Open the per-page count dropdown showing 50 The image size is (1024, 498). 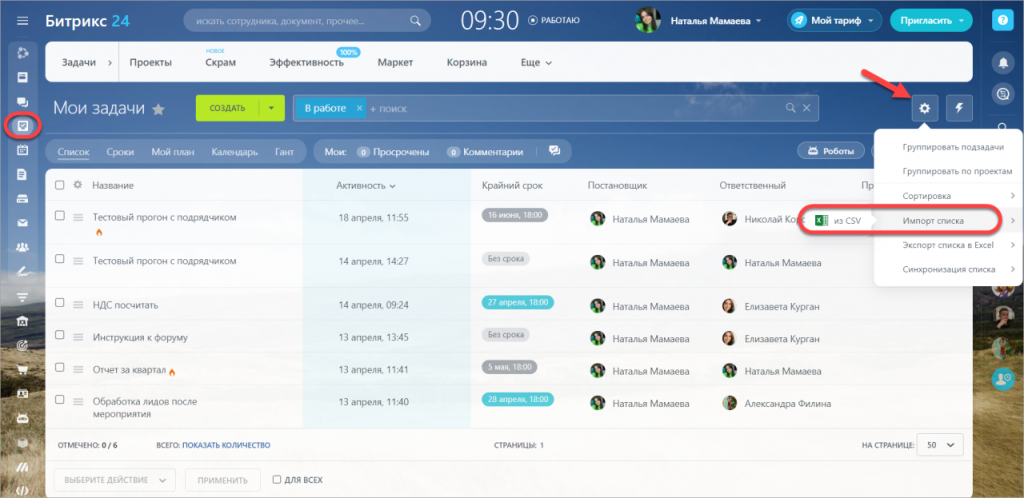[939, 445]
